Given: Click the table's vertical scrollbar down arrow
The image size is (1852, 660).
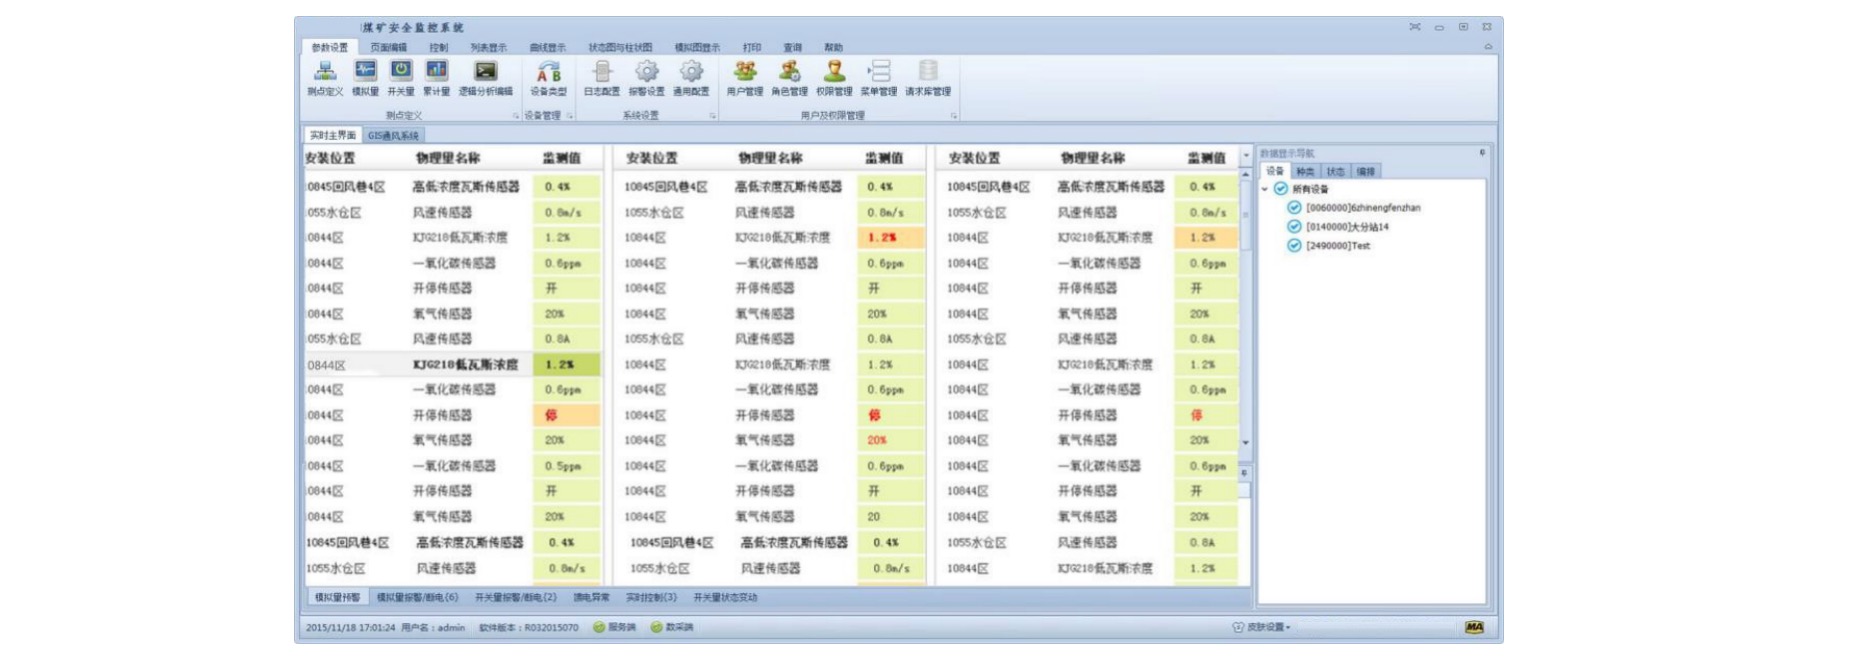Looking at the screenshot, I should [x=1246, y=442].
